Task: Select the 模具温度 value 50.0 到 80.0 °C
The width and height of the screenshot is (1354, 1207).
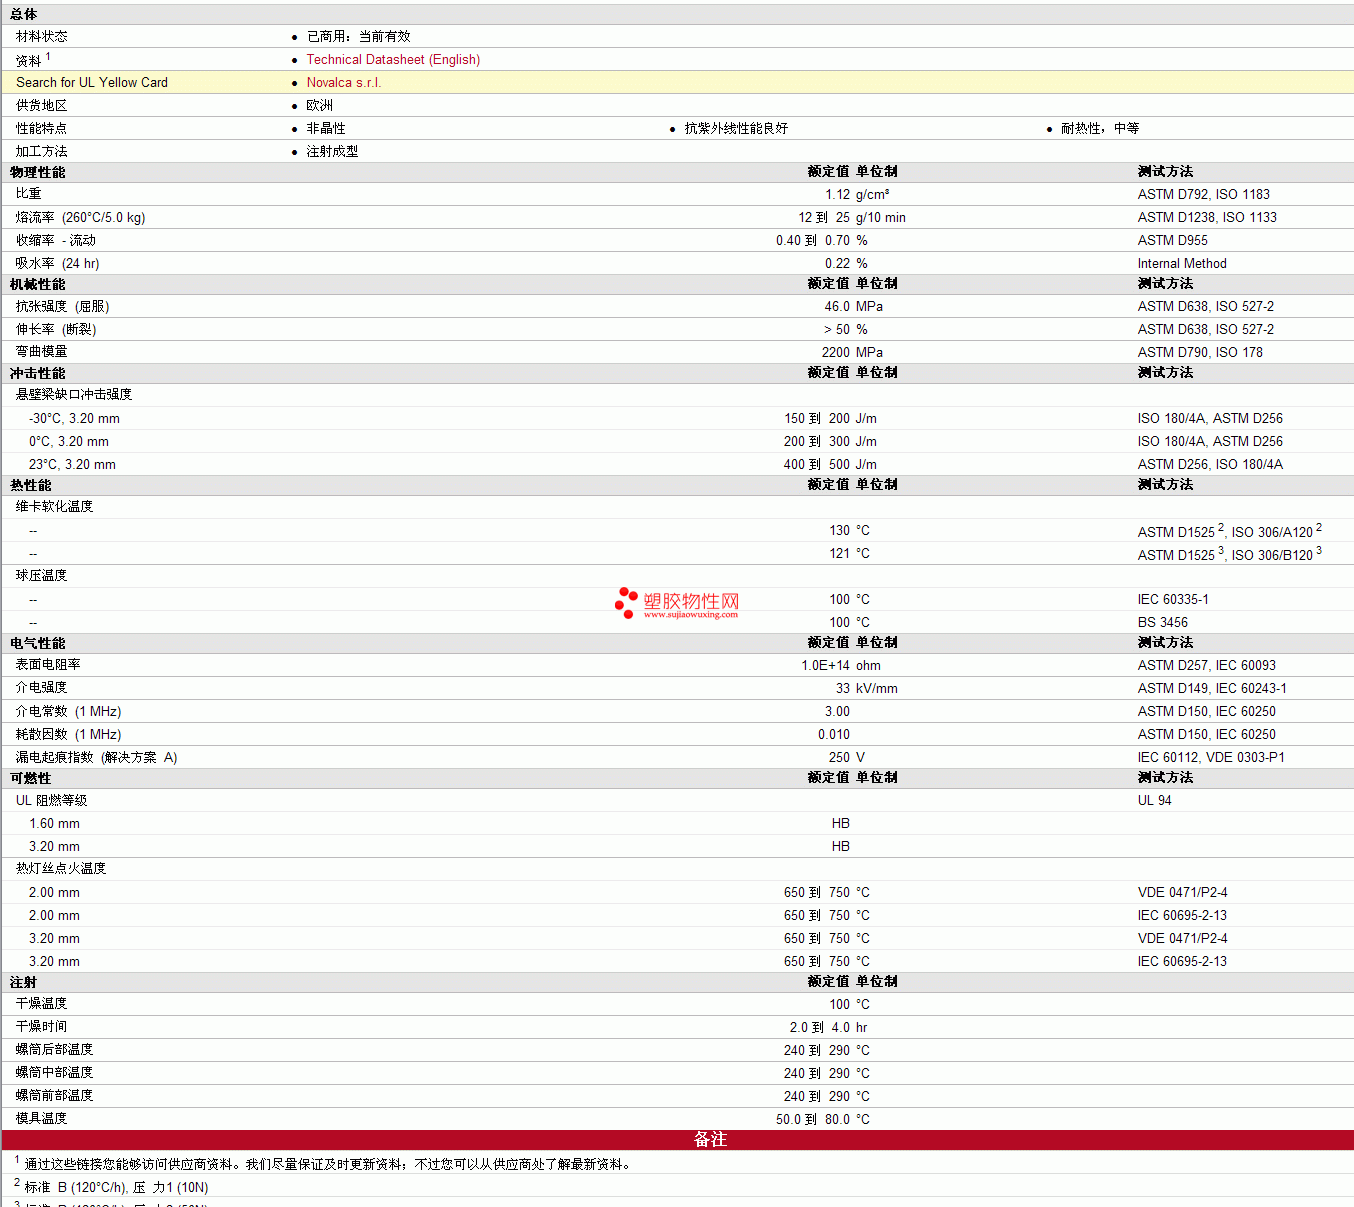Action: pyautogui.click(x=823, y=1119)
